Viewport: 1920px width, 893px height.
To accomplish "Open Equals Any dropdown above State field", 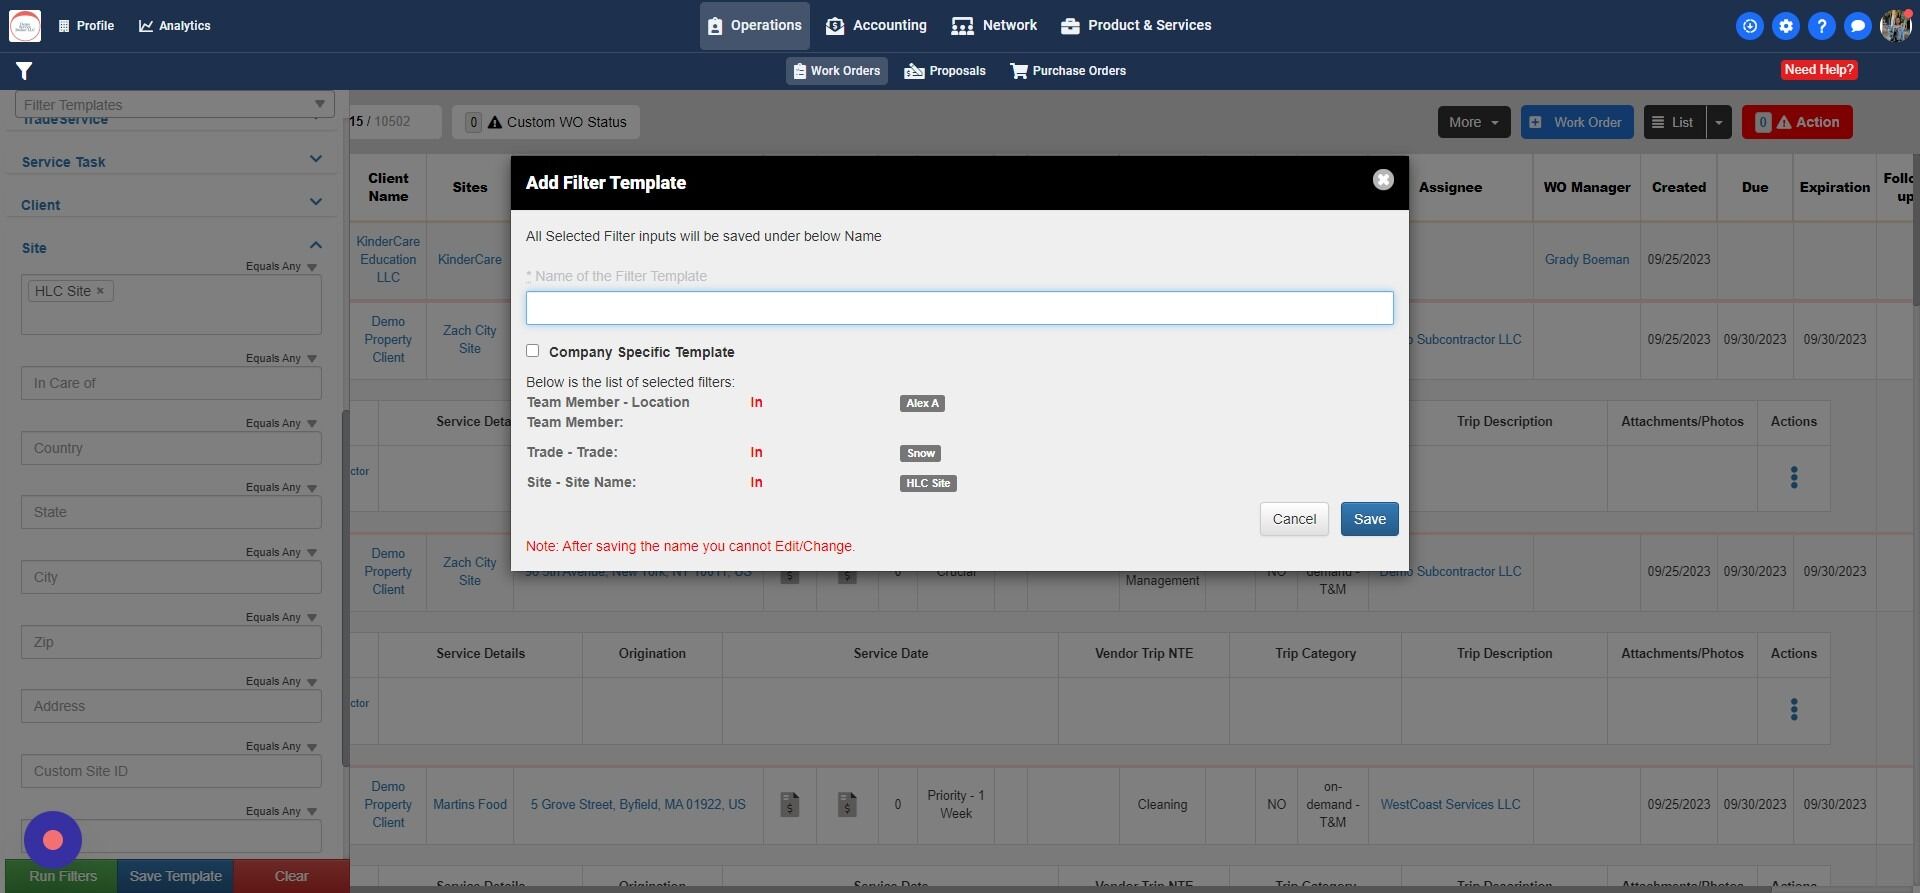I will (281, 487).
